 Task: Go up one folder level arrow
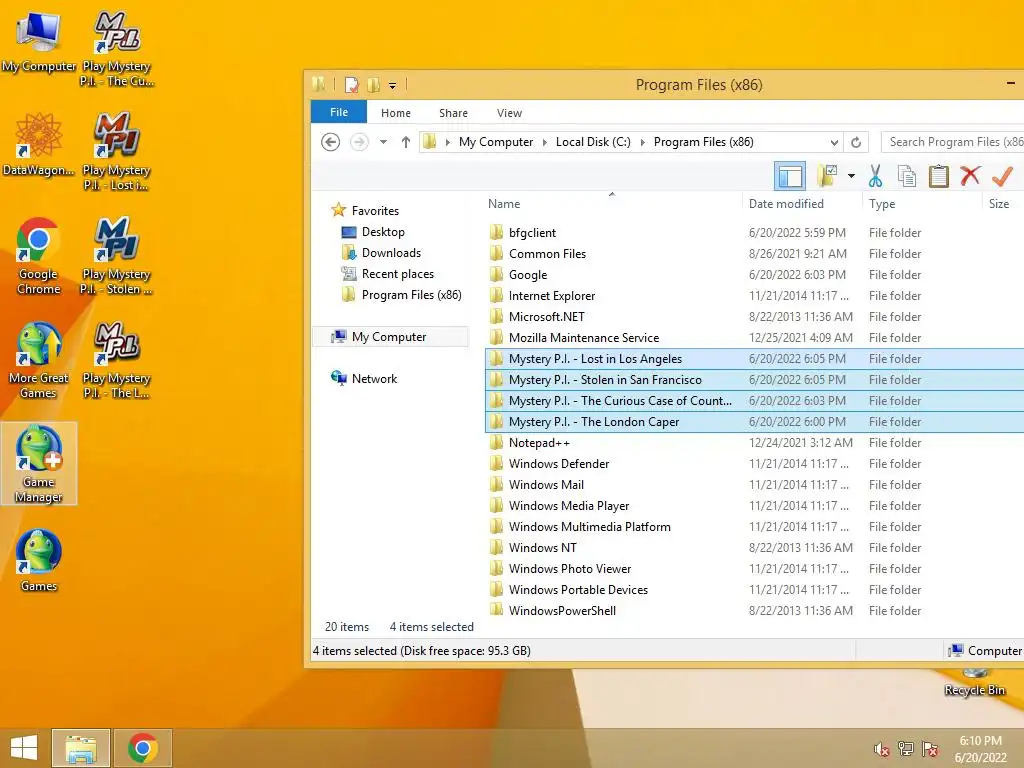pos(406,142)
